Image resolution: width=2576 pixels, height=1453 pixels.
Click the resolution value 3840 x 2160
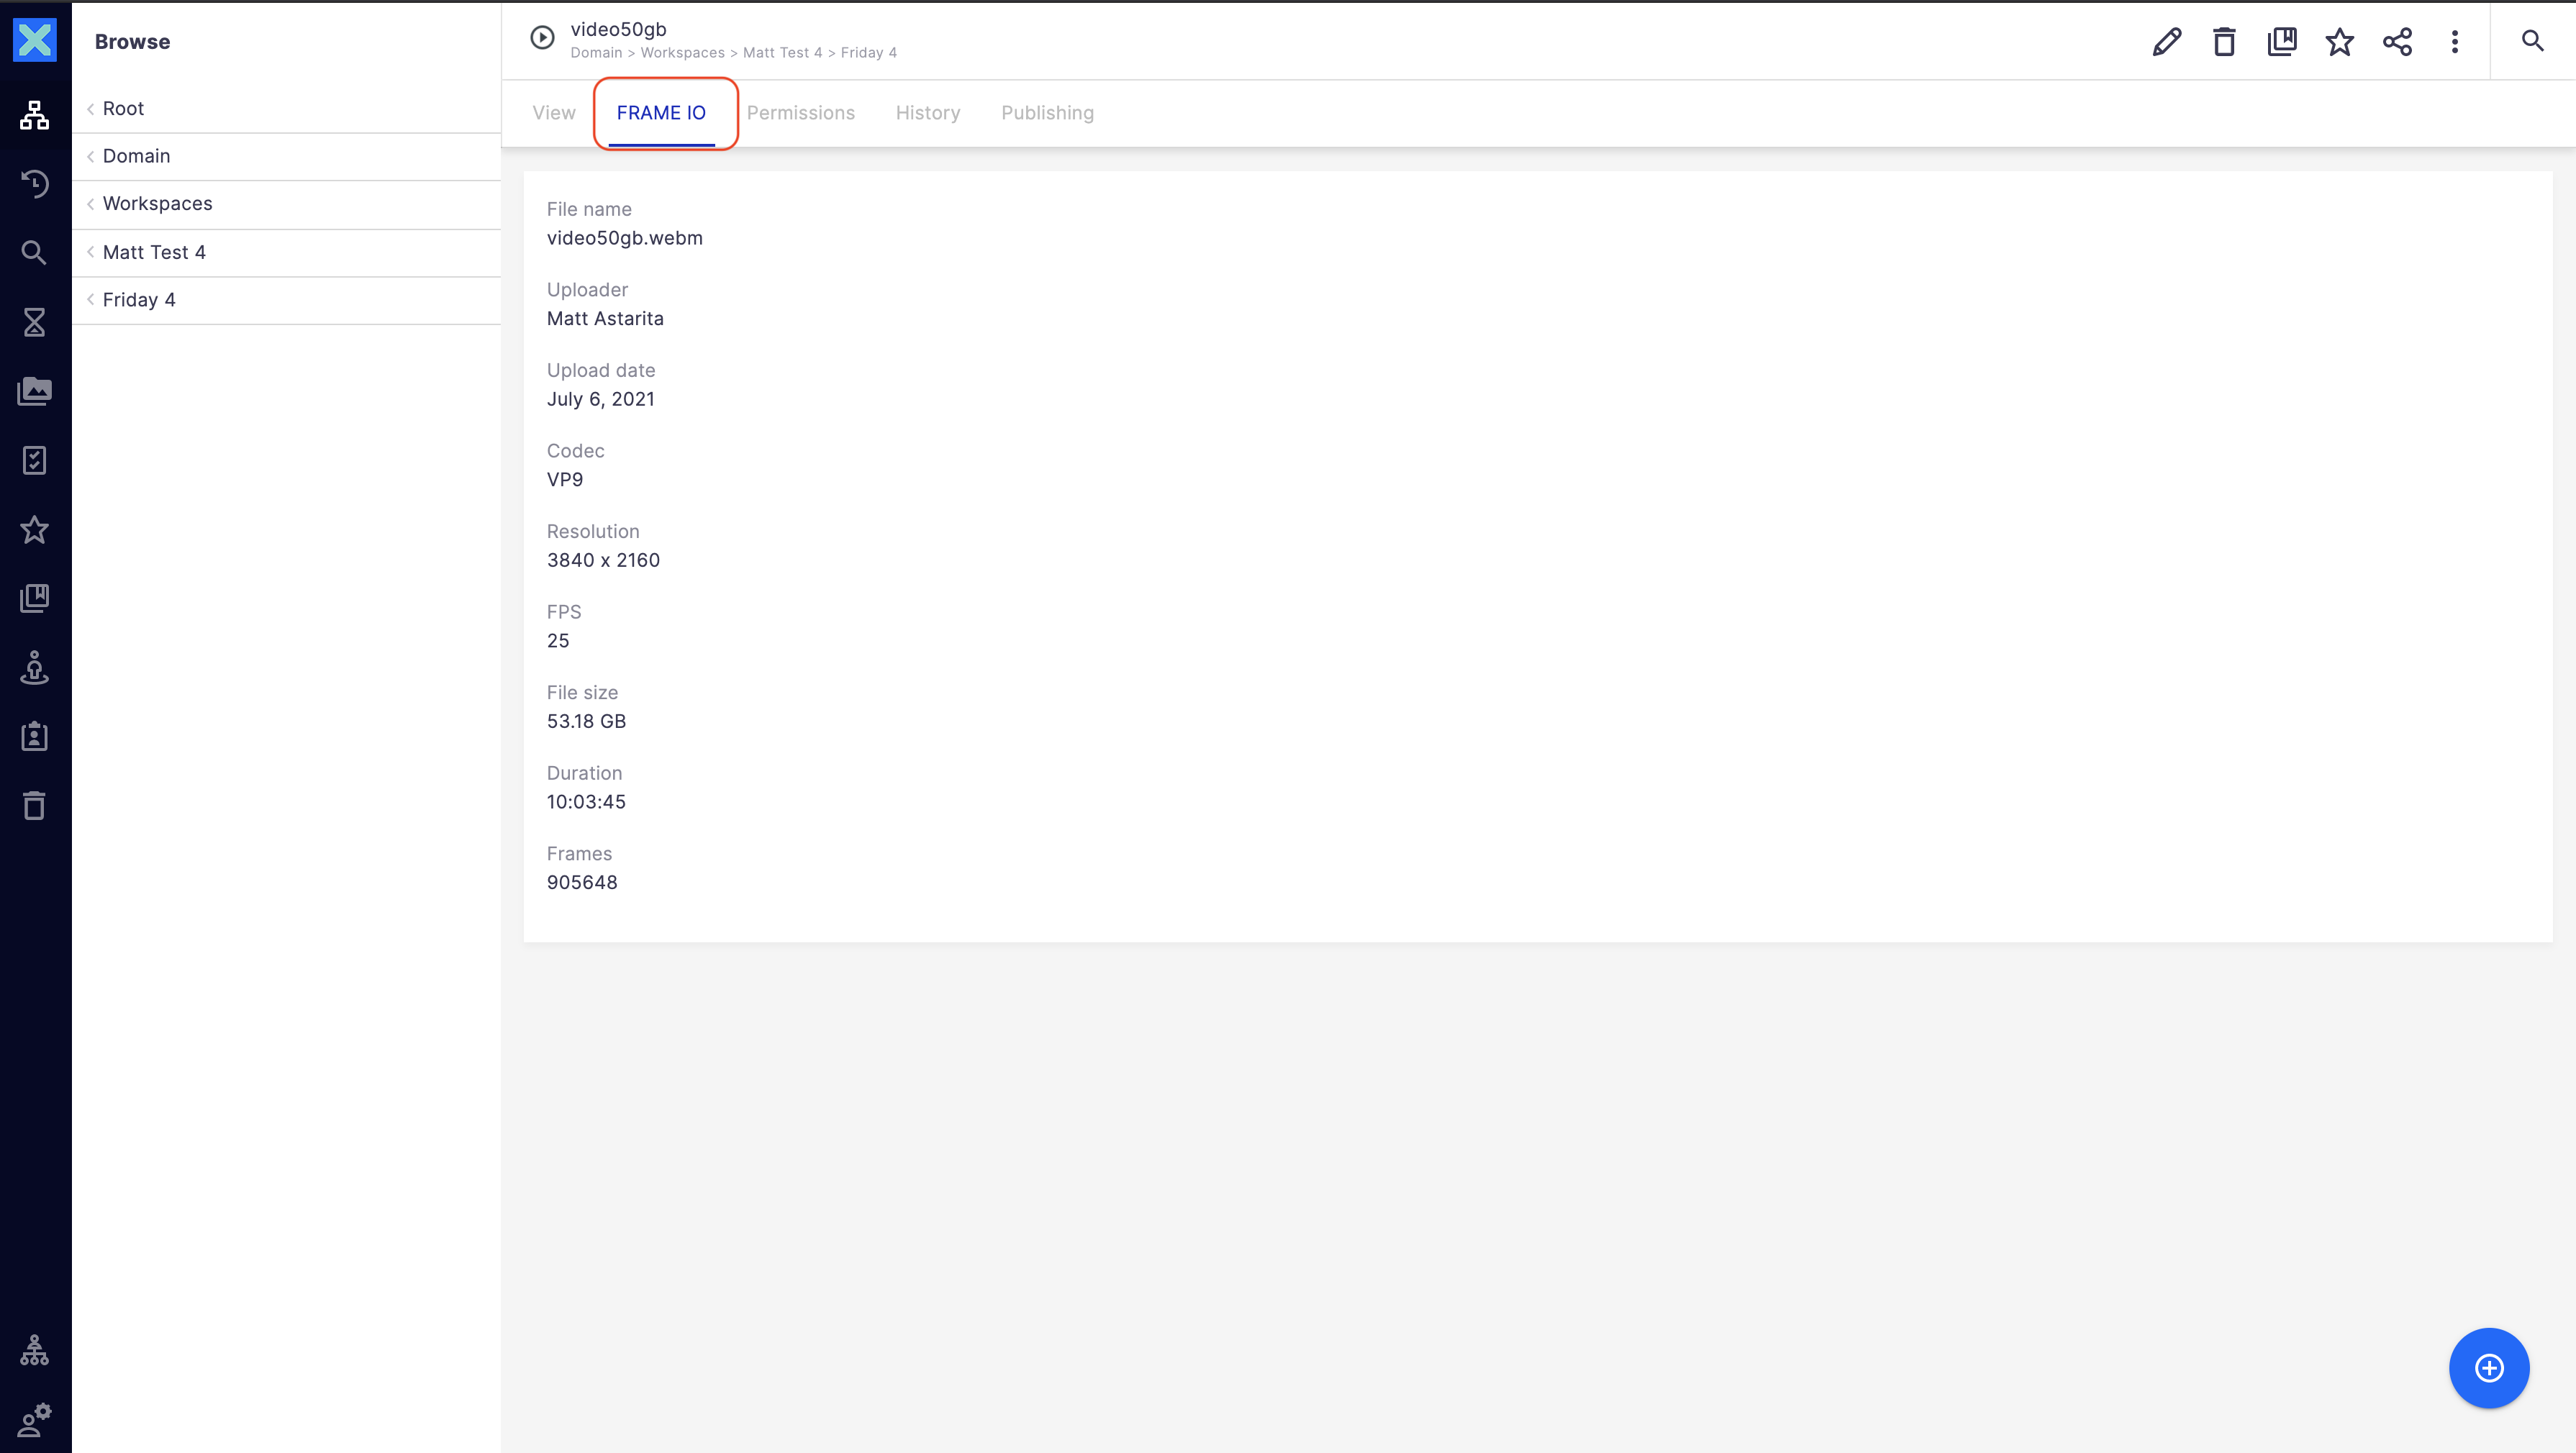(x=603, y=560)
